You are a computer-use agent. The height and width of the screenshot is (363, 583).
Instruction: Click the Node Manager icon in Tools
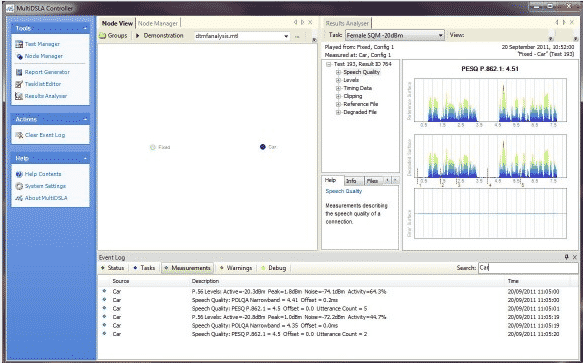coord(19,56)
